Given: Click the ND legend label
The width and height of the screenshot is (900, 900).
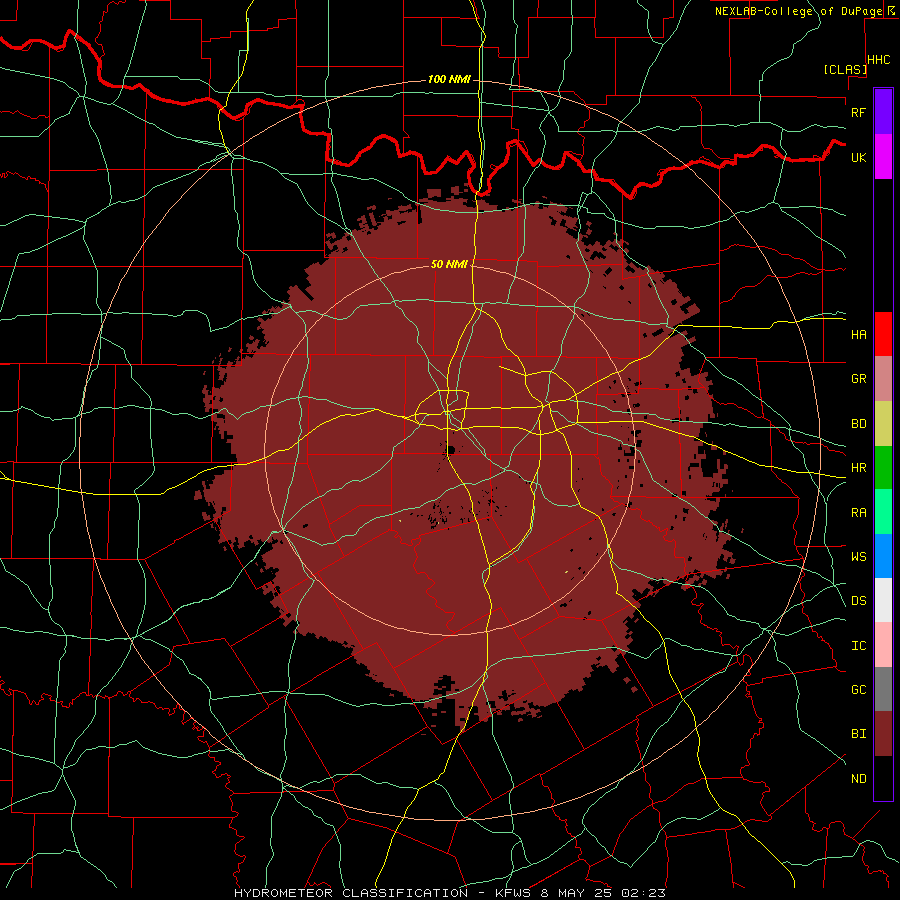Looking at the screenshot, I should (858, 779).
